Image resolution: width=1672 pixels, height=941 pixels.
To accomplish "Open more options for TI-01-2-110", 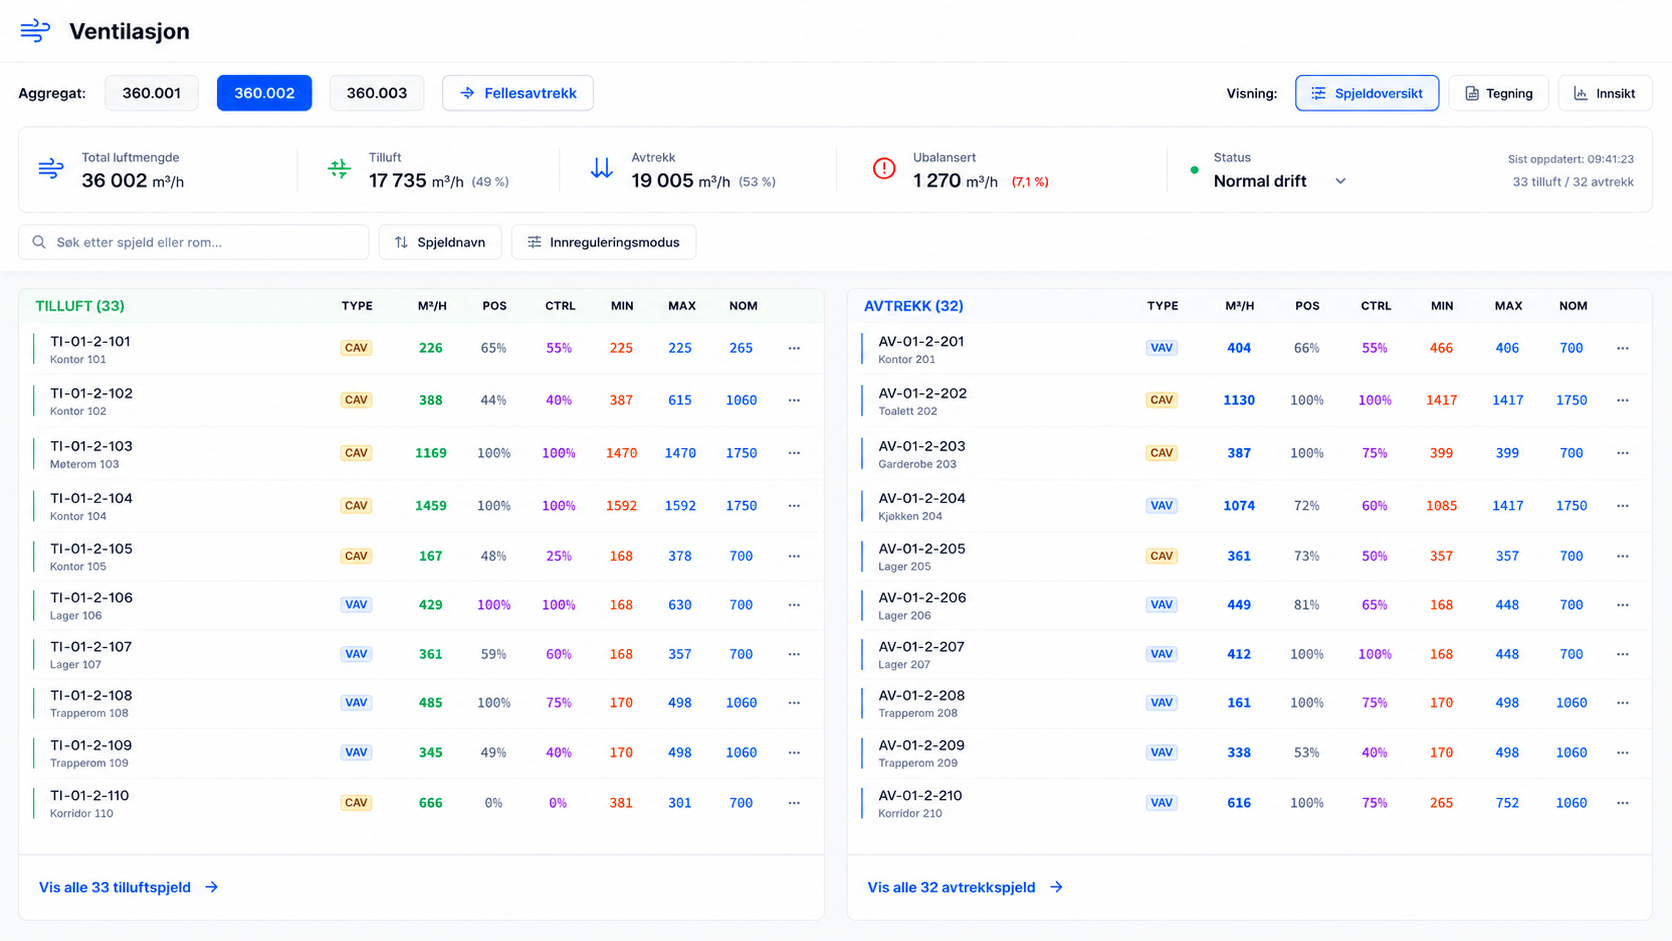I will coord(794,803).
